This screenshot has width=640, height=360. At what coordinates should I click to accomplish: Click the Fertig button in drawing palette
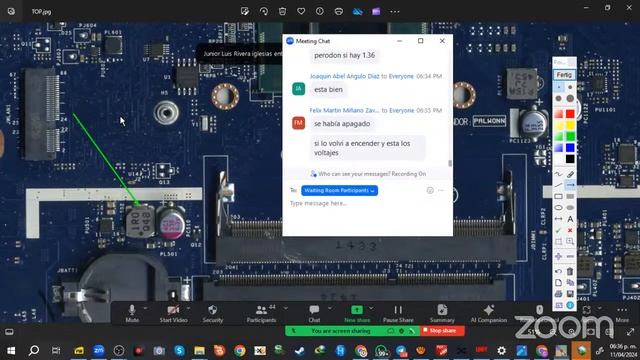click(x=564, y=75)
